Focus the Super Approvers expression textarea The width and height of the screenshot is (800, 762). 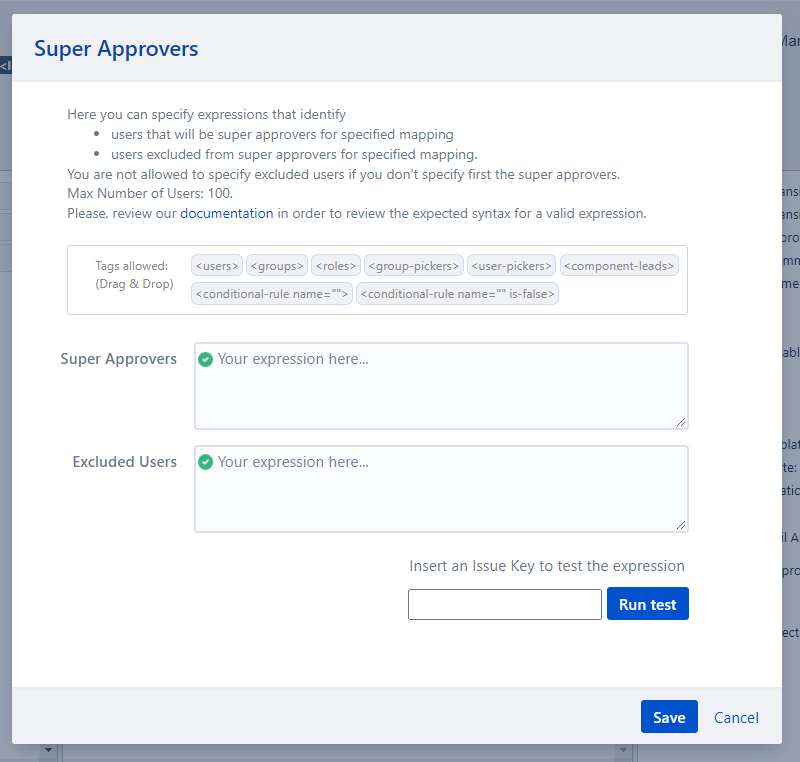(x=441, y=390)
